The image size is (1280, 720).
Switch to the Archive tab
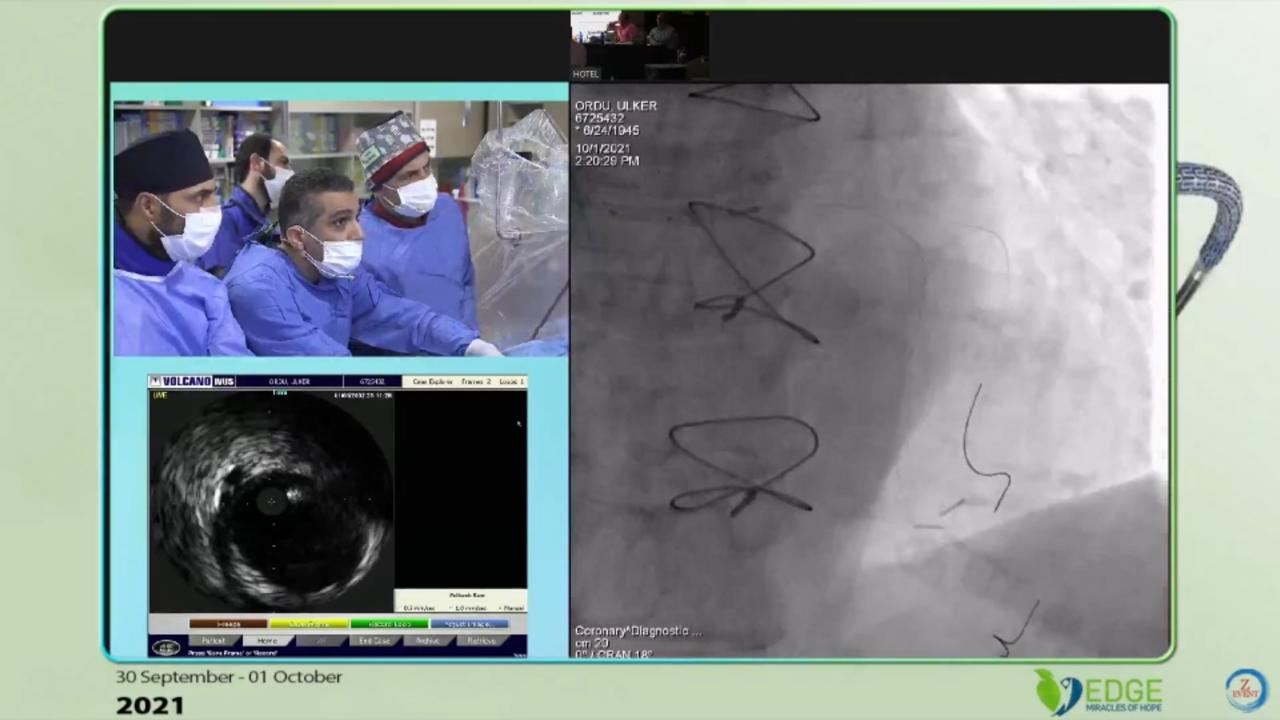(x=427, y=641)
